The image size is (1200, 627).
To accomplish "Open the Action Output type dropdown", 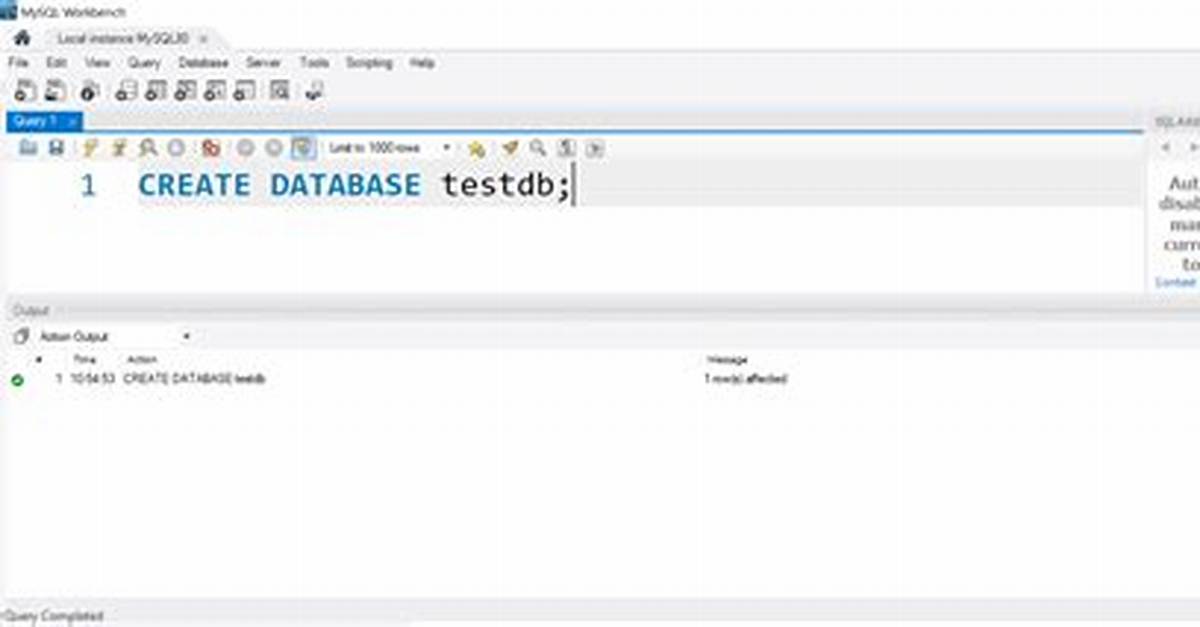I will tap(115, 337).
